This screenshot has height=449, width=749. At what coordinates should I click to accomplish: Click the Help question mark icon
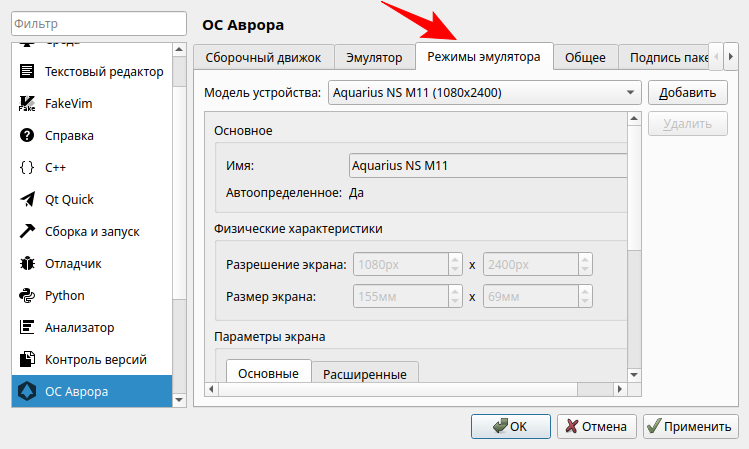[x=27, y=135]
